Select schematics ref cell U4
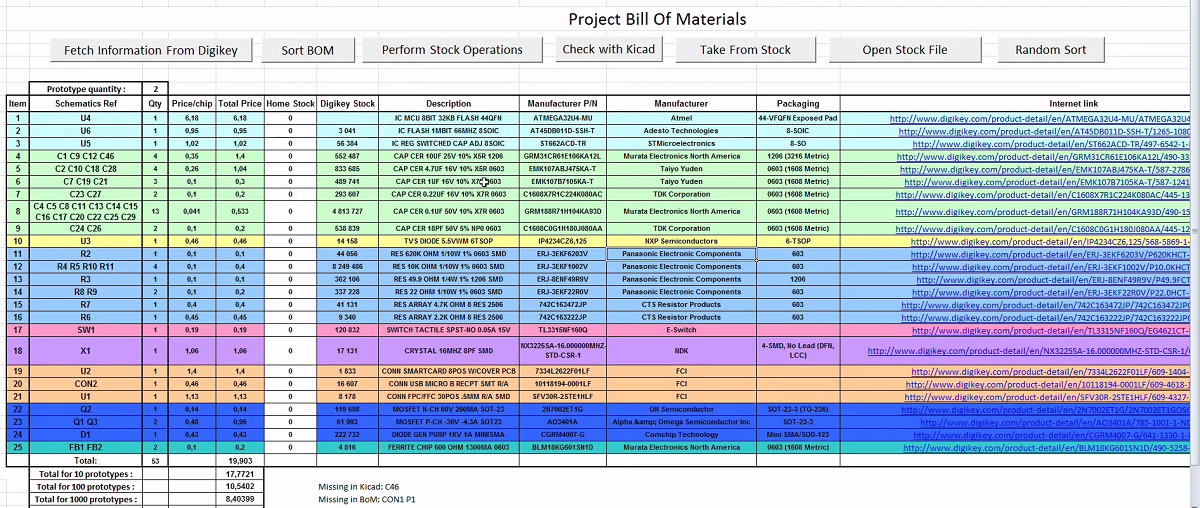This screenshot has height=508, width=1200. point(86,118)
